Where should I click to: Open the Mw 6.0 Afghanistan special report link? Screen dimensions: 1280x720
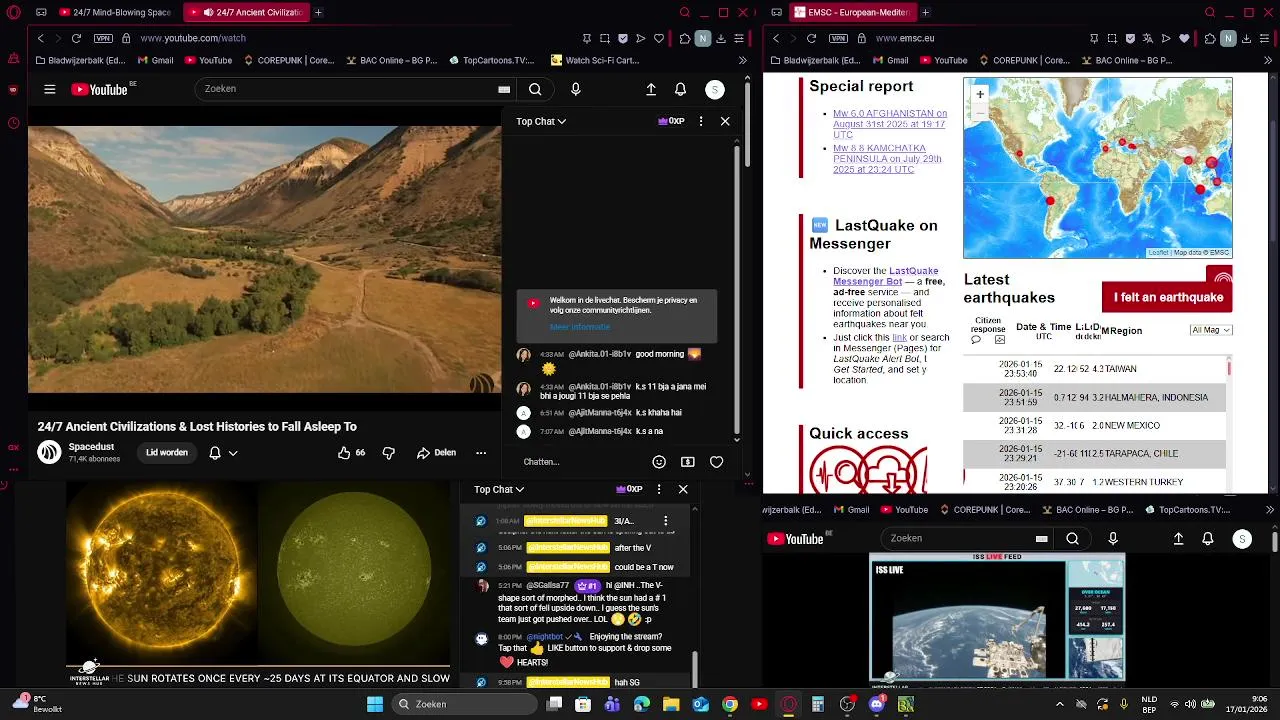(x=890, y=124)
